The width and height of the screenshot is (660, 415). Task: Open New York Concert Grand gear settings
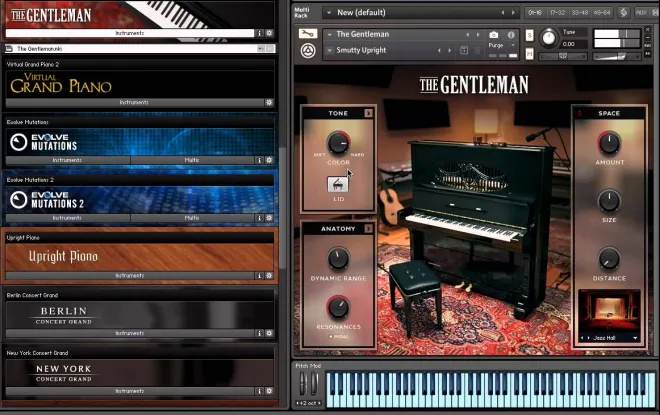point(269,391)
